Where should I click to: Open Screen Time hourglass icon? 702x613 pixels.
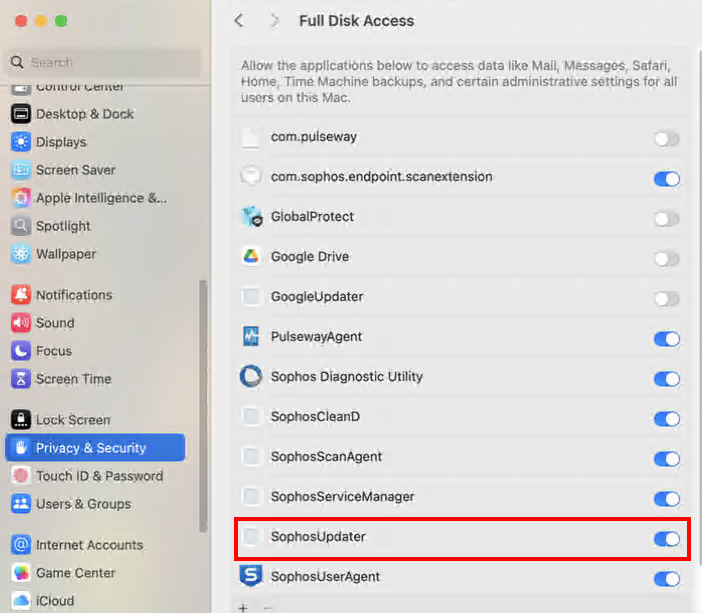click(21, 379)
